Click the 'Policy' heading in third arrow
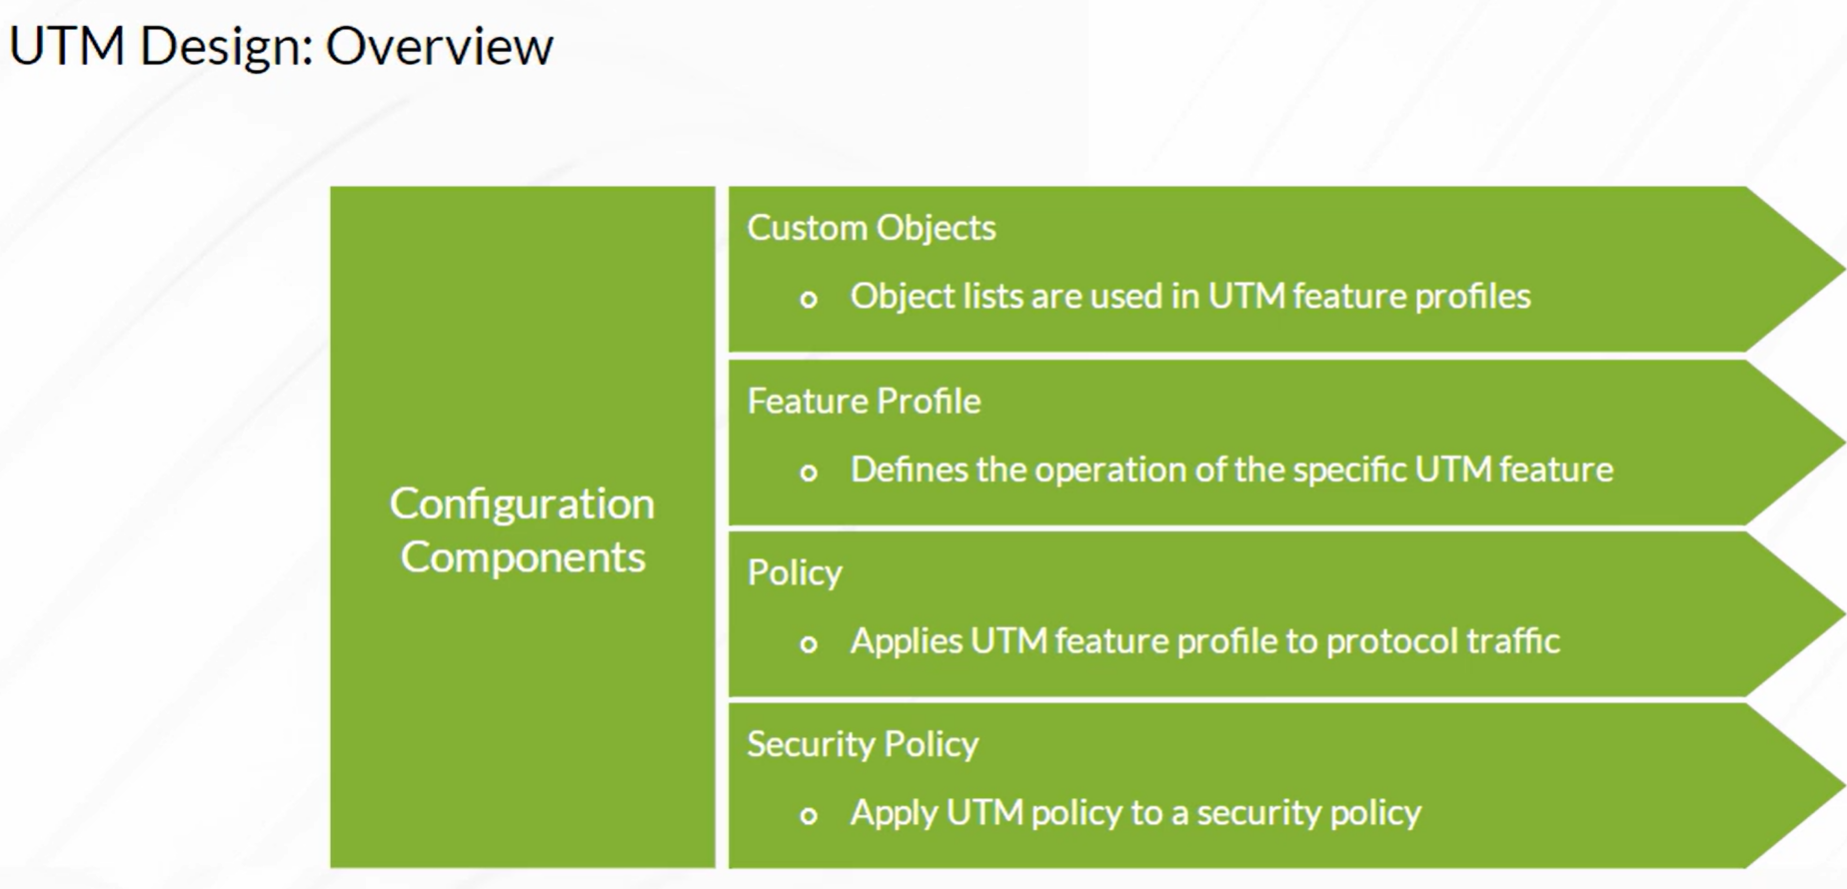Screen dimensions: 1847x889 click(795, 573)
